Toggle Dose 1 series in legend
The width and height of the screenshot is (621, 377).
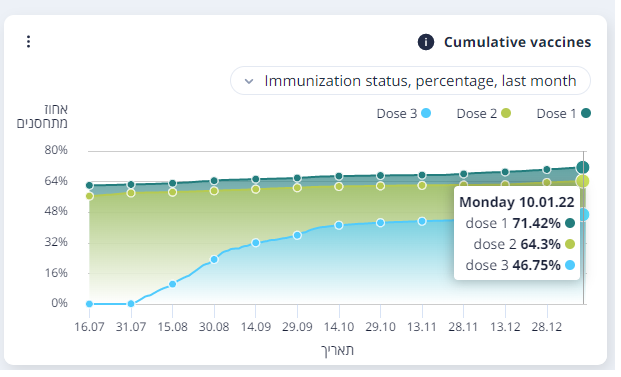[x=564, y=114]
